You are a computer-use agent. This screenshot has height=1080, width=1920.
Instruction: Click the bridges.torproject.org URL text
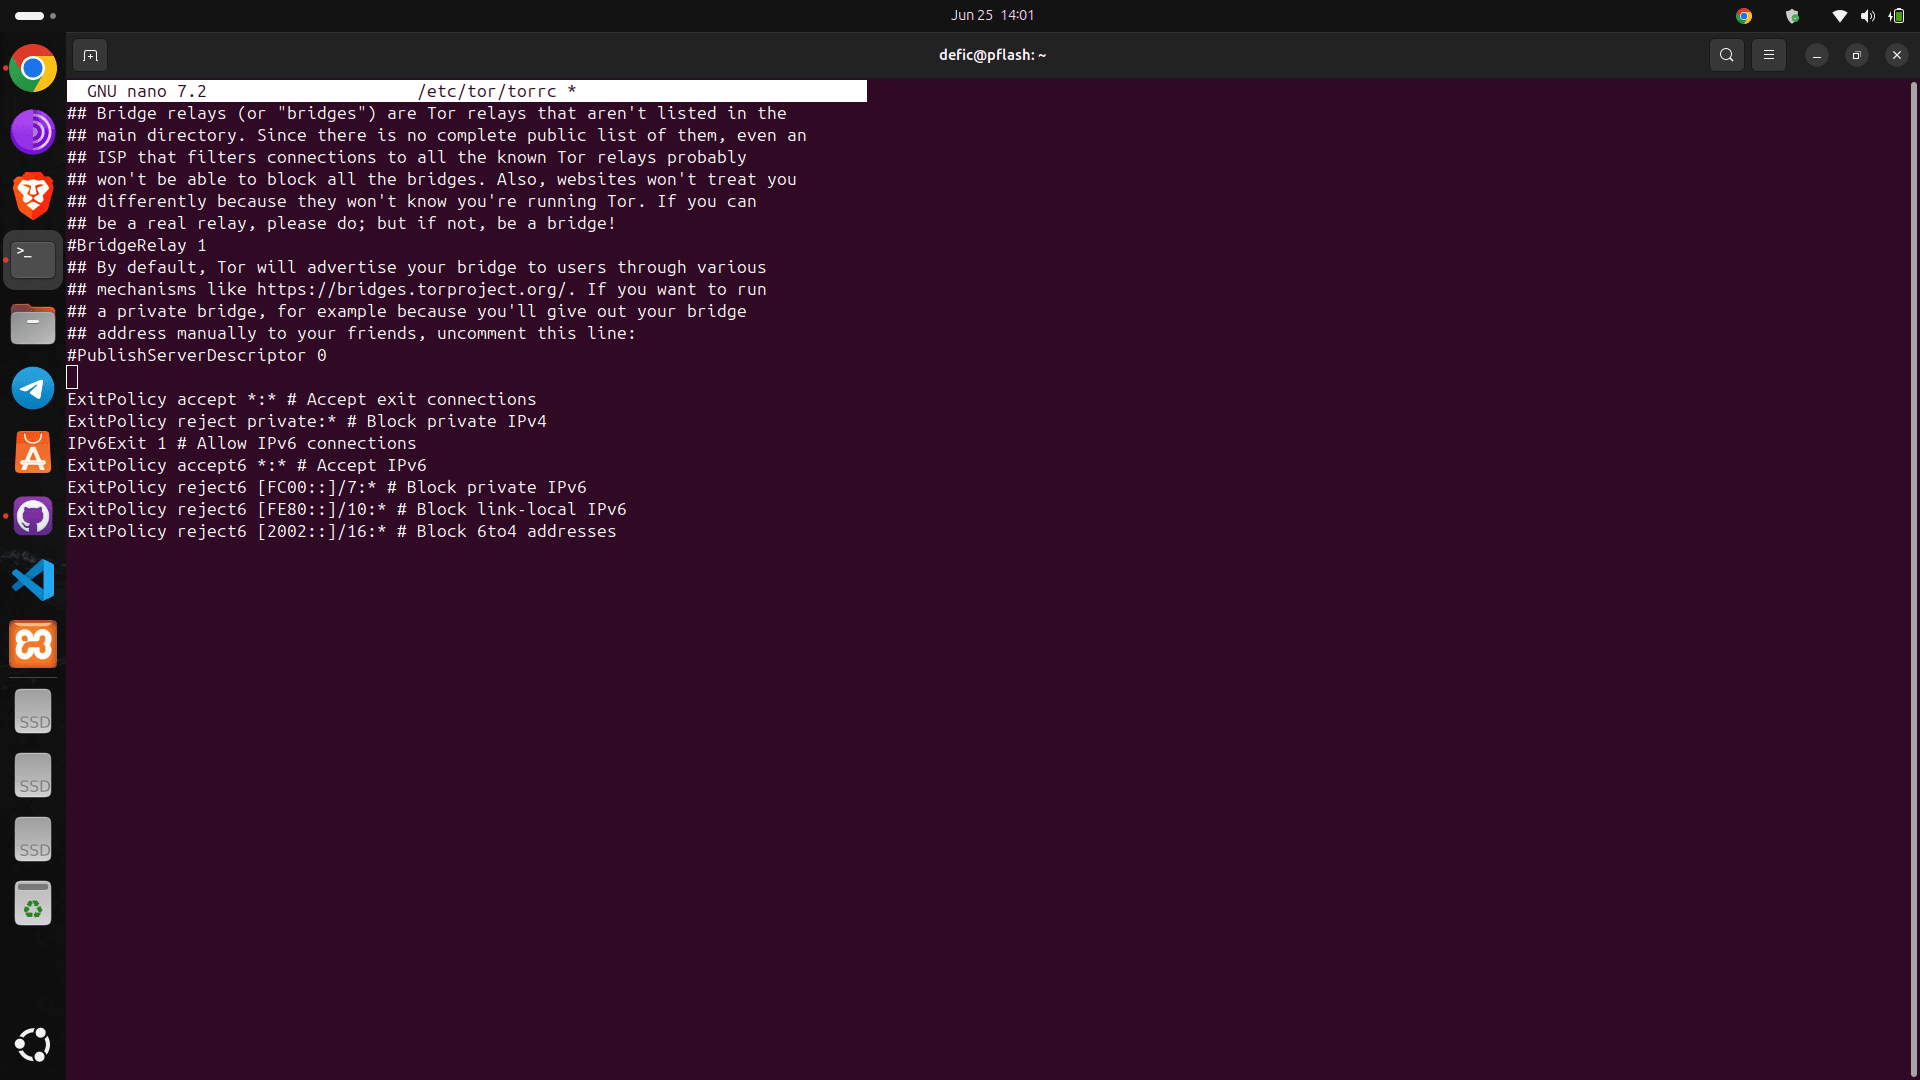click(411, 289)
